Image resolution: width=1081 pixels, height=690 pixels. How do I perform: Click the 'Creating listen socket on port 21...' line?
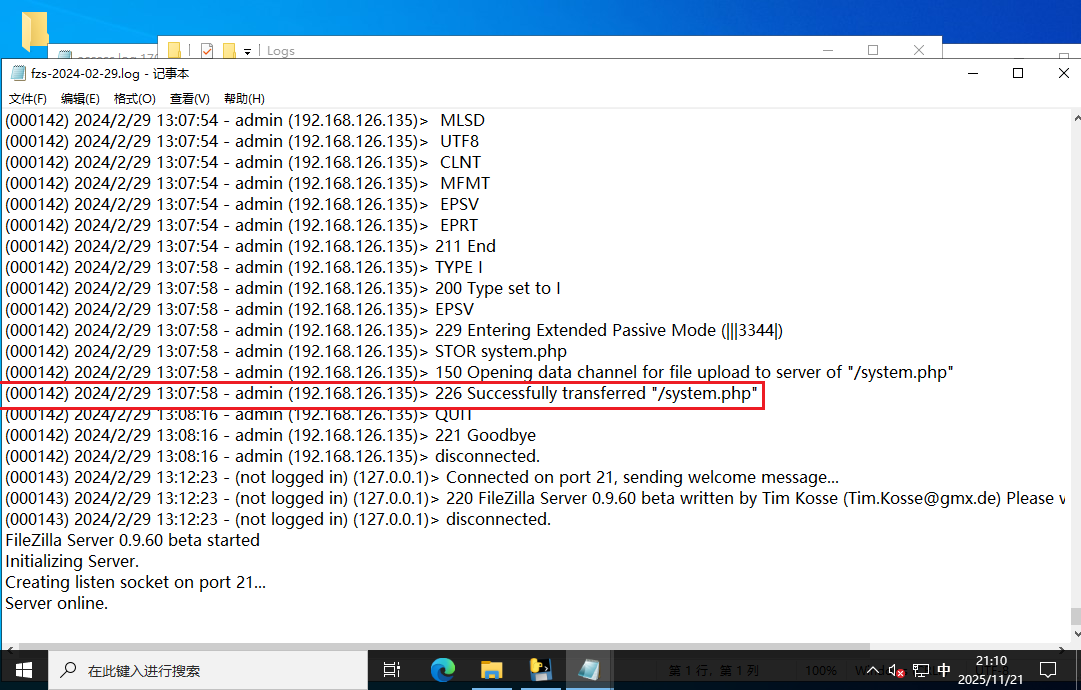tap(135, 582)
